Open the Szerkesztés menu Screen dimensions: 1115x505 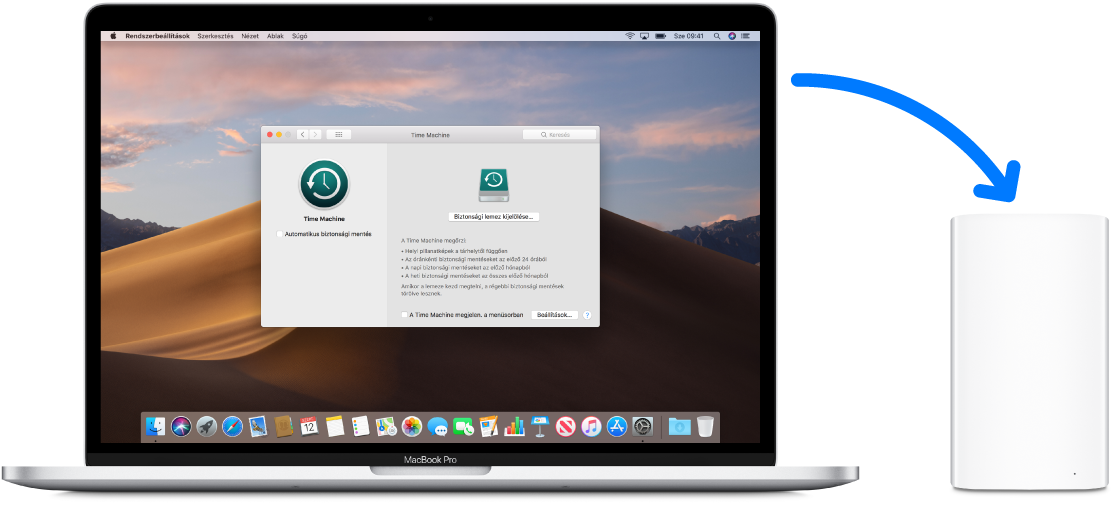click(x=215, y=36)
